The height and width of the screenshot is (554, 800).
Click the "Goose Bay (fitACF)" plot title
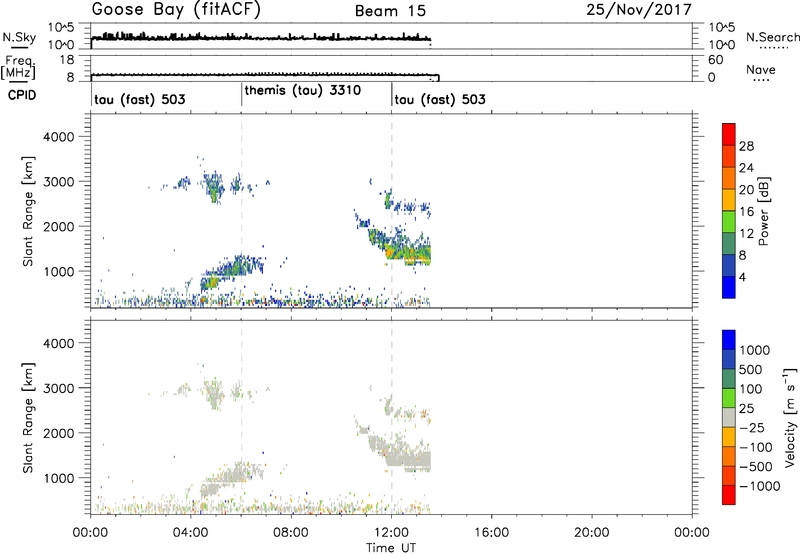point(176,10)
